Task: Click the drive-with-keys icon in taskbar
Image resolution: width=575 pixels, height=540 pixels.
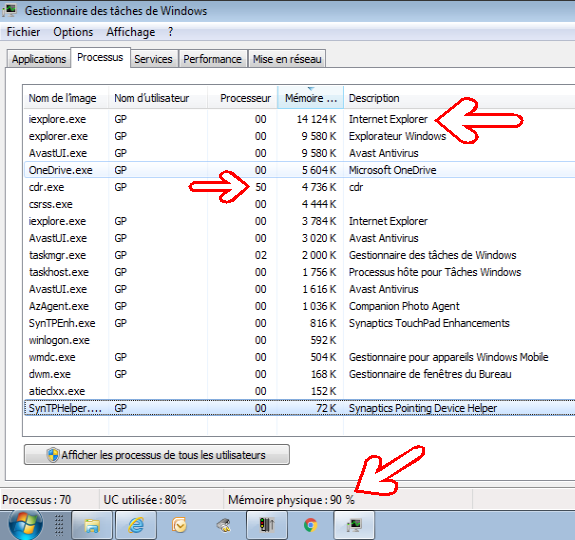Action: (x=224, y=525)
